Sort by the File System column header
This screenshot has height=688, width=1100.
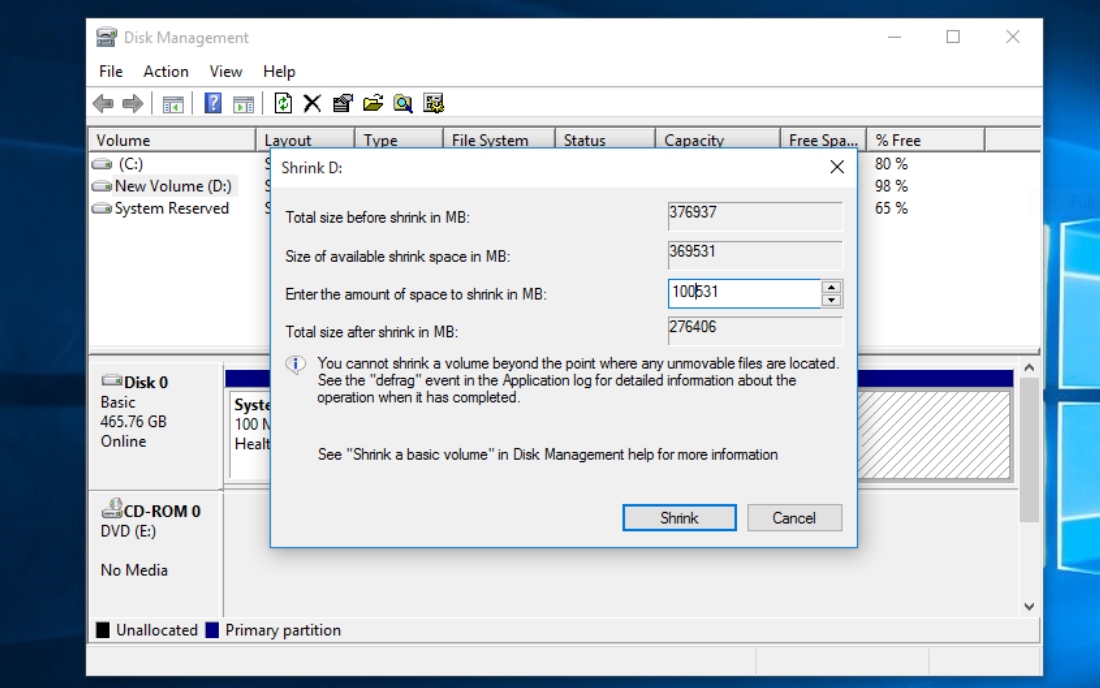(x=499, y=140)
